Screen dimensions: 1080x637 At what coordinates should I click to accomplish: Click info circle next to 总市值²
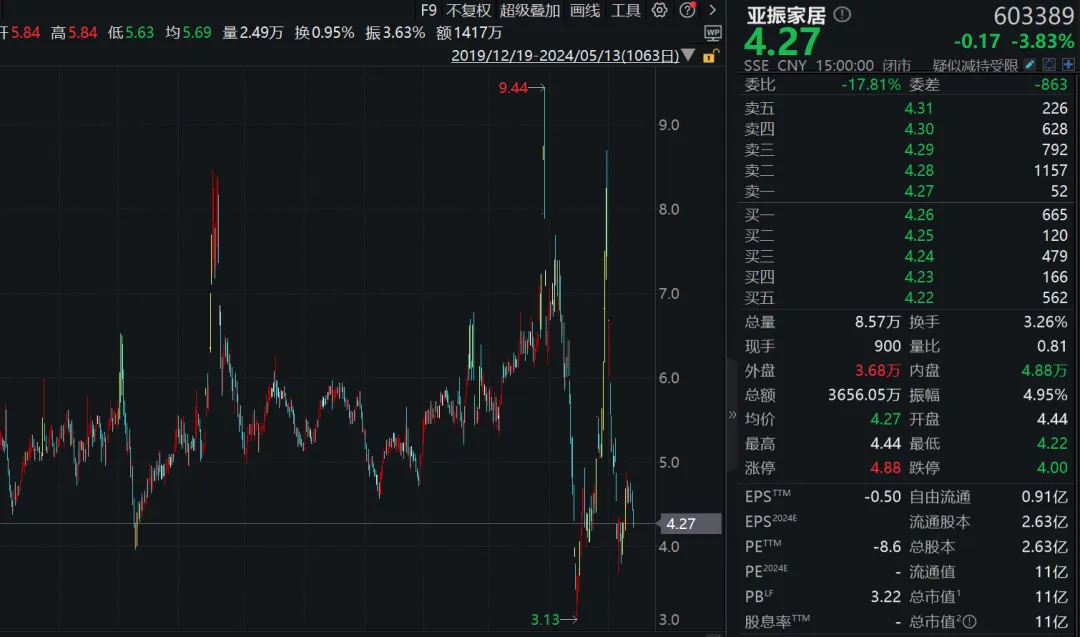point(970,622)
